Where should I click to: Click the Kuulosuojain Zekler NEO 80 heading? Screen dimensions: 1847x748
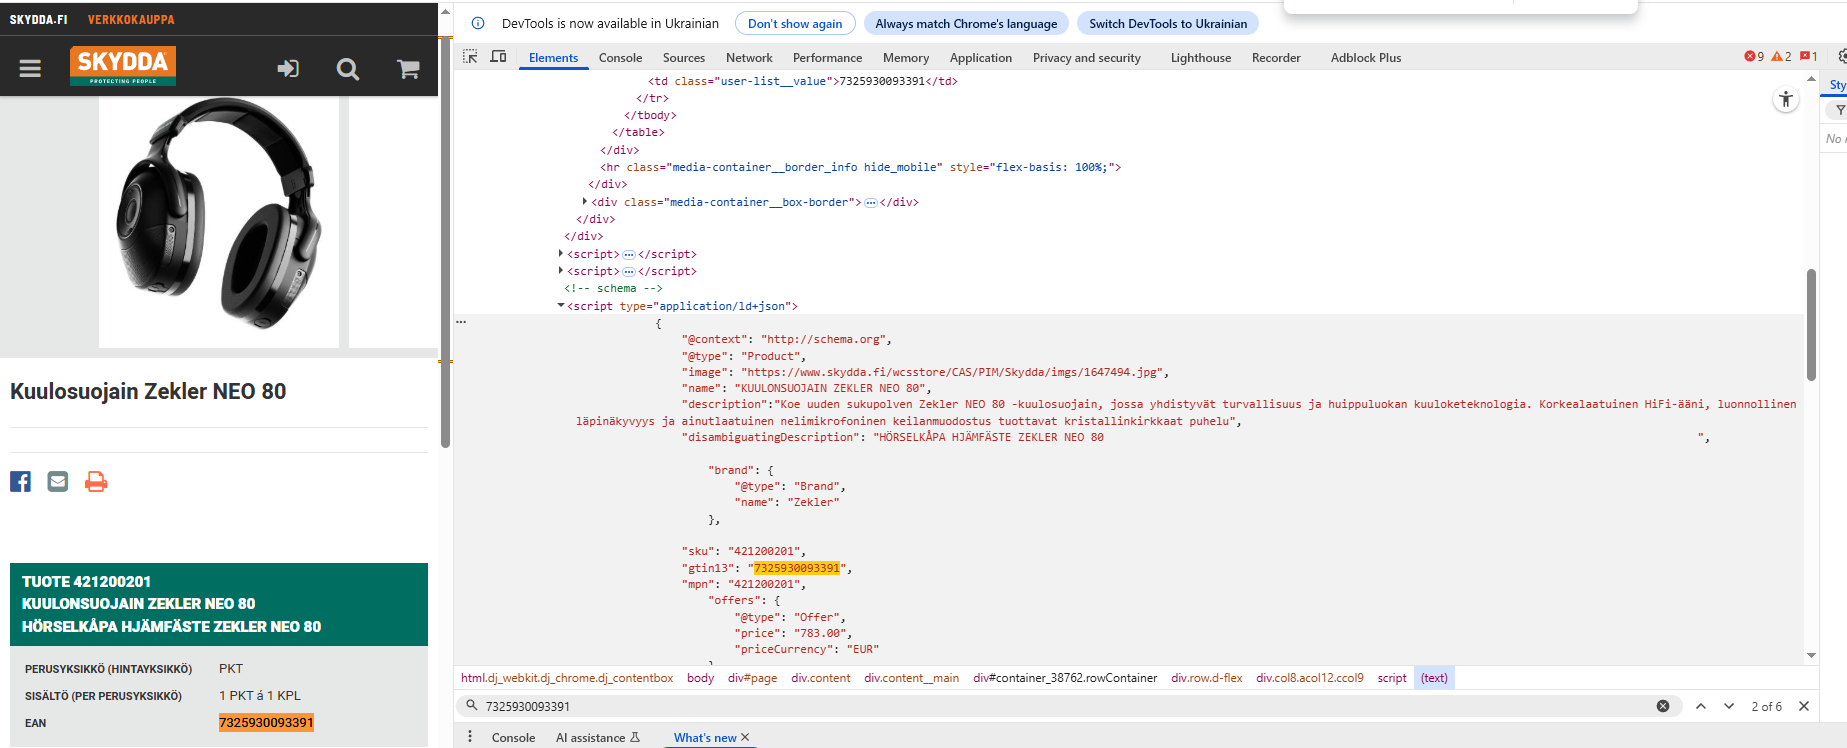(148, 391)
